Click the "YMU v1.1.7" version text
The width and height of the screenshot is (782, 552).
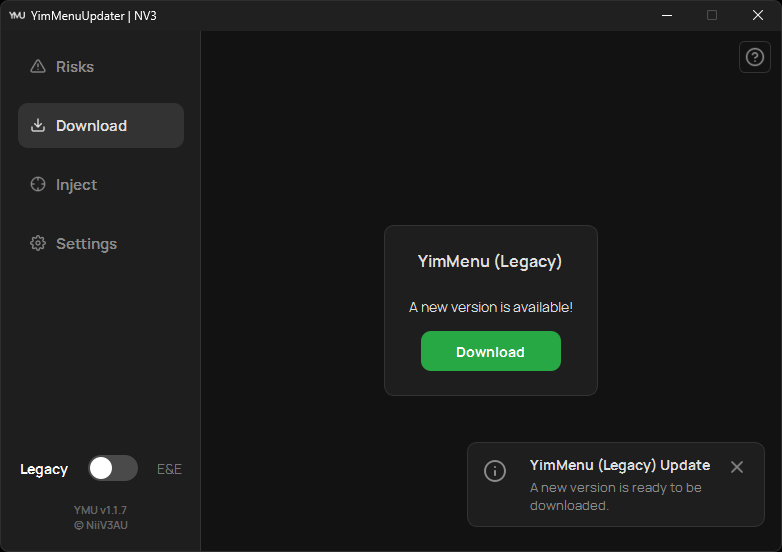[x=100, y=510]
